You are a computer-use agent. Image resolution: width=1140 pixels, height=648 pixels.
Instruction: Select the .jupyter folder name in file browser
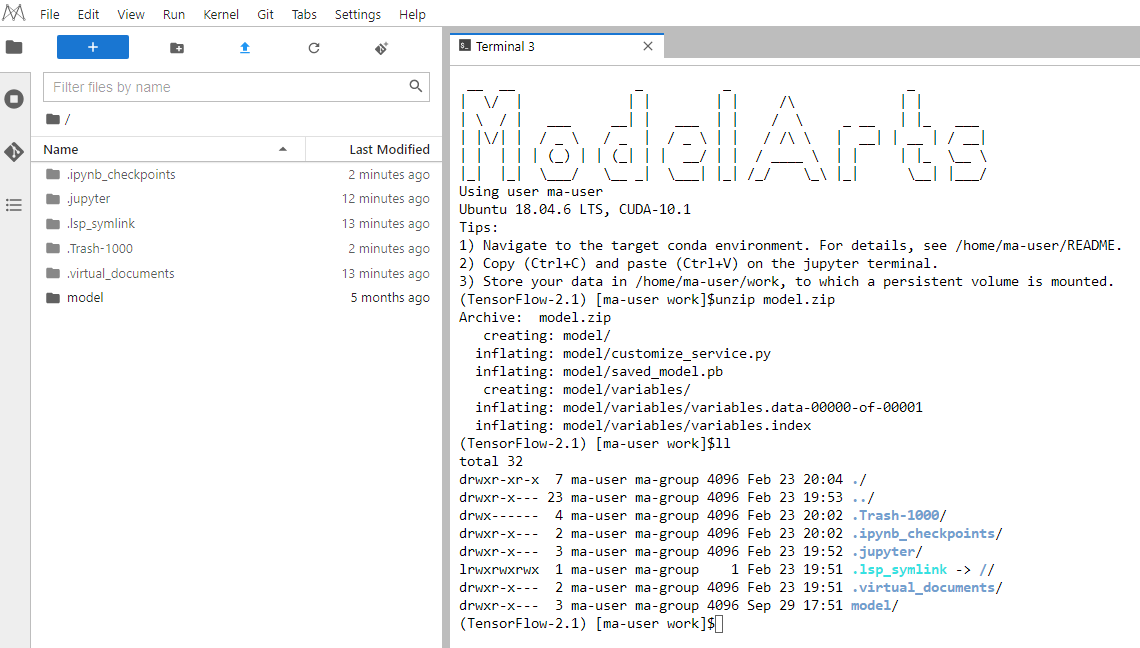tap(89, 199)
